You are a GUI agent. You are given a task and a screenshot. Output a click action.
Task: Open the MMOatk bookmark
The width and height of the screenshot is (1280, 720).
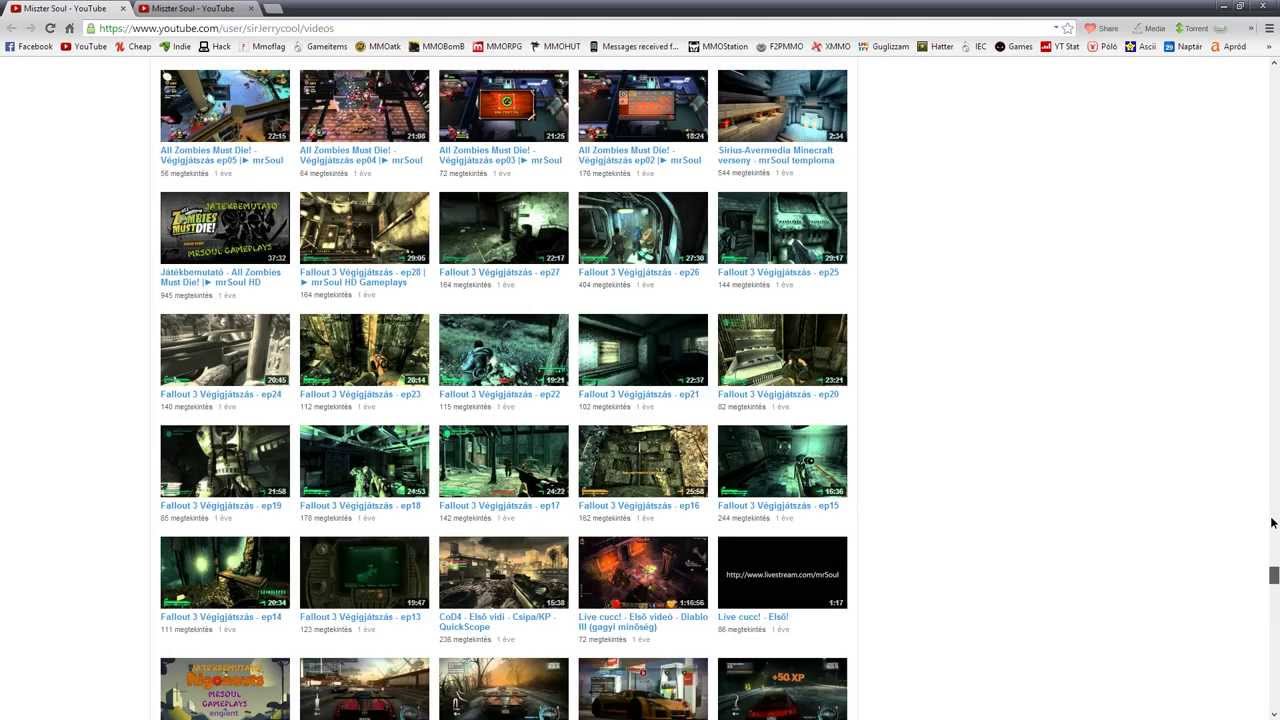pyautogui.click(x=378, y=46)
